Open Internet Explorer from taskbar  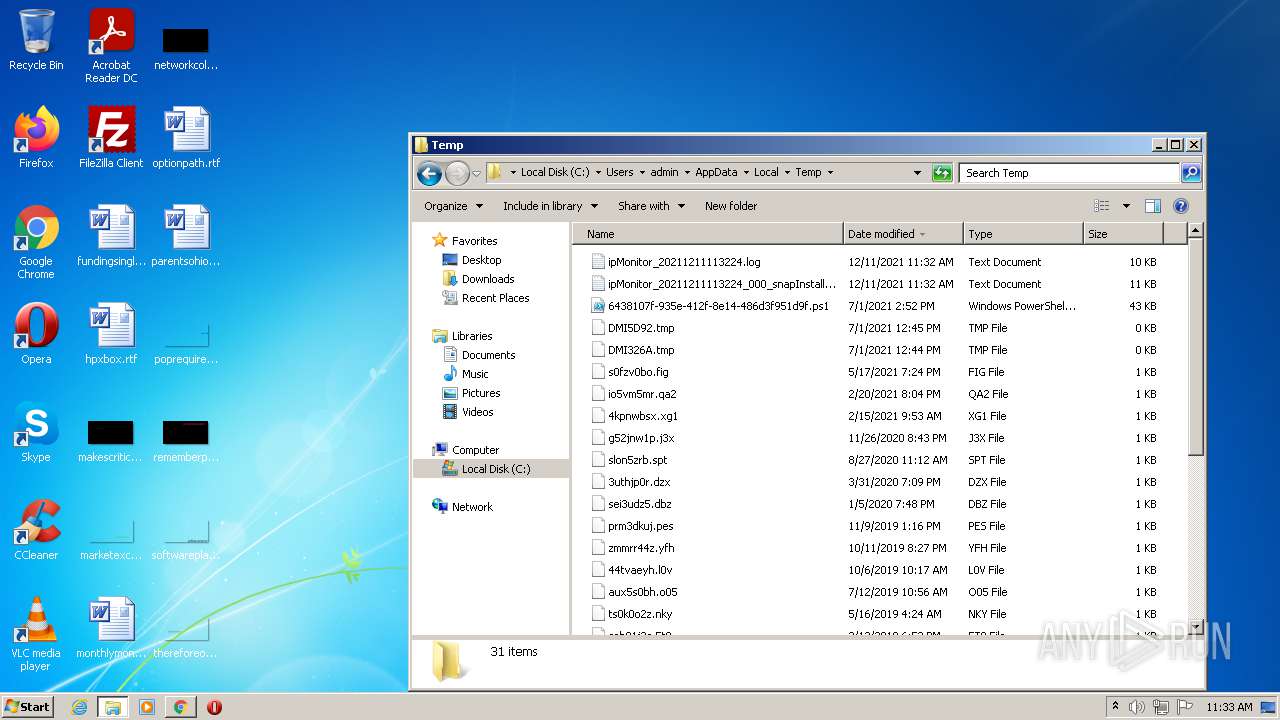[x=80, y=707]
